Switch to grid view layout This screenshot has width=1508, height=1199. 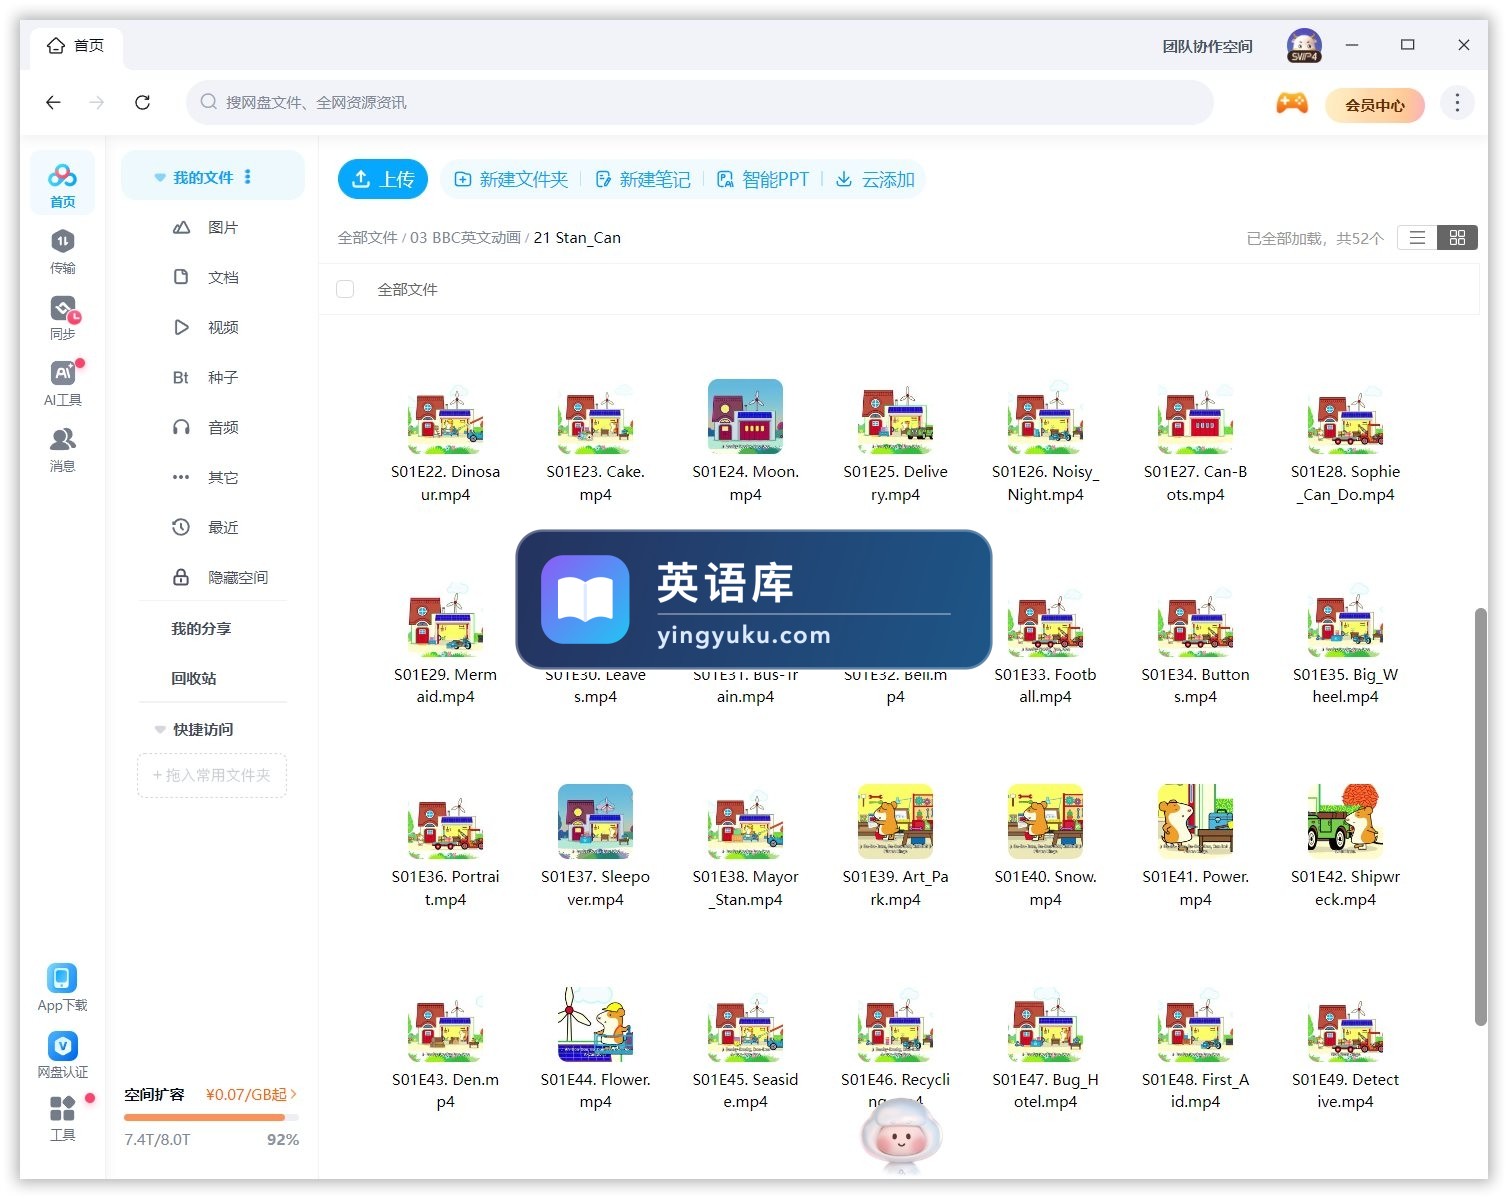pos(1457,238)
